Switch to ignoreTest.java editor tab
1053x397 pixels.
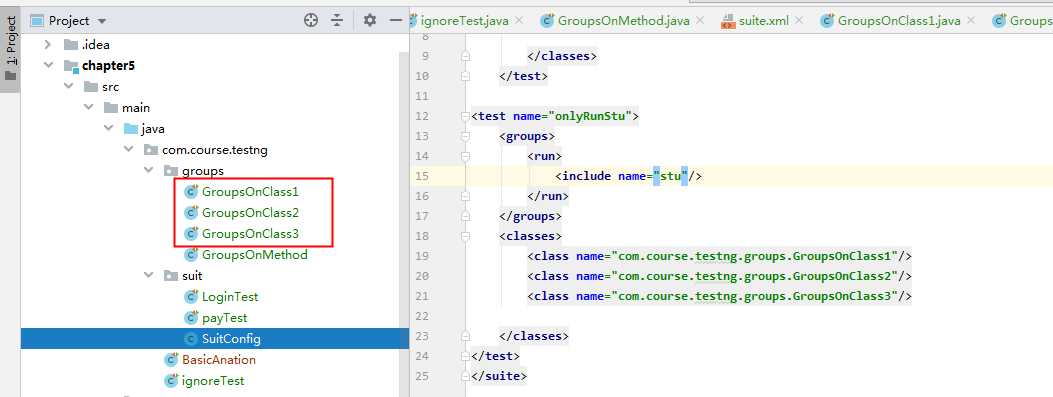(464, 21)
